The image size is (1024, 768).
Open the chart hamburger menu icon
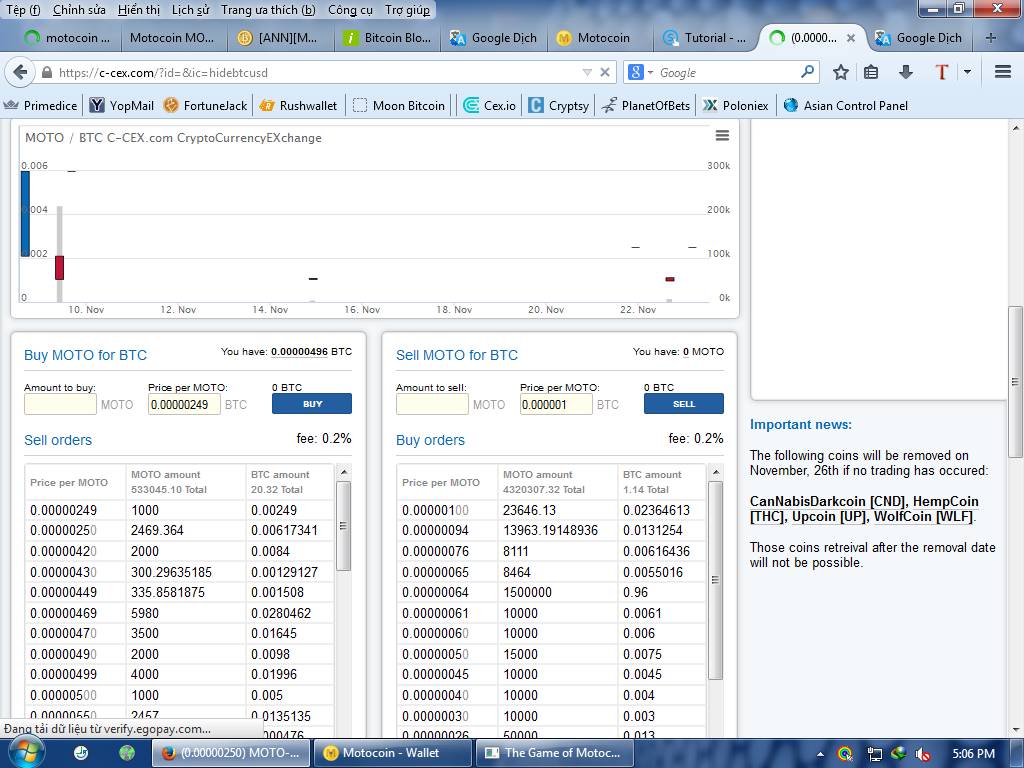(x=722, y=136)
